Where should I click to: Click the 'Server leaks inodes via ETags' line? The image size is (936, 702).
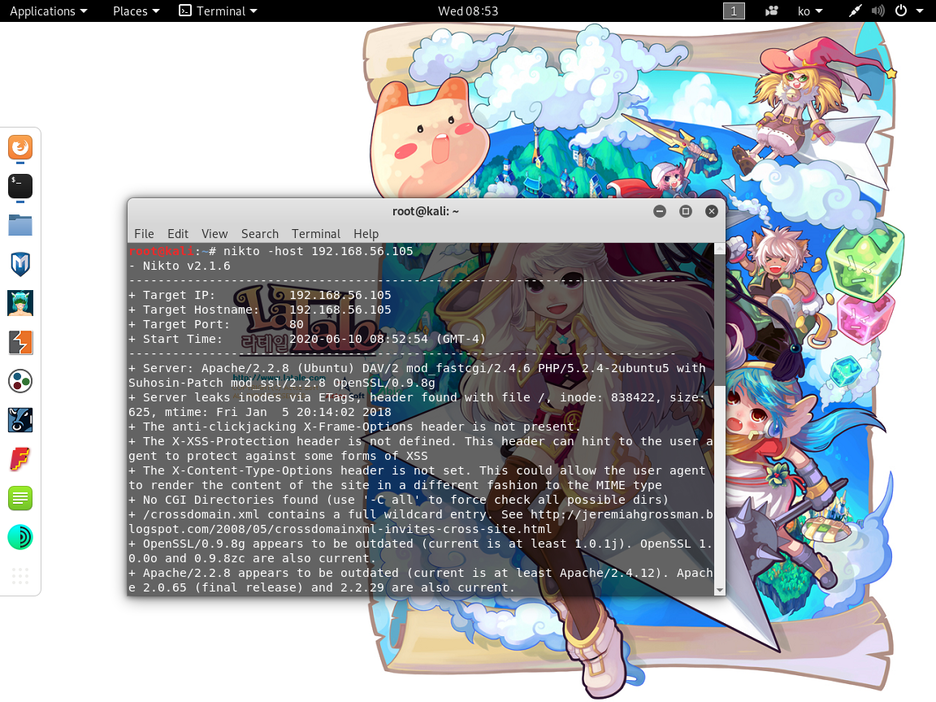(x=417, y=405)
